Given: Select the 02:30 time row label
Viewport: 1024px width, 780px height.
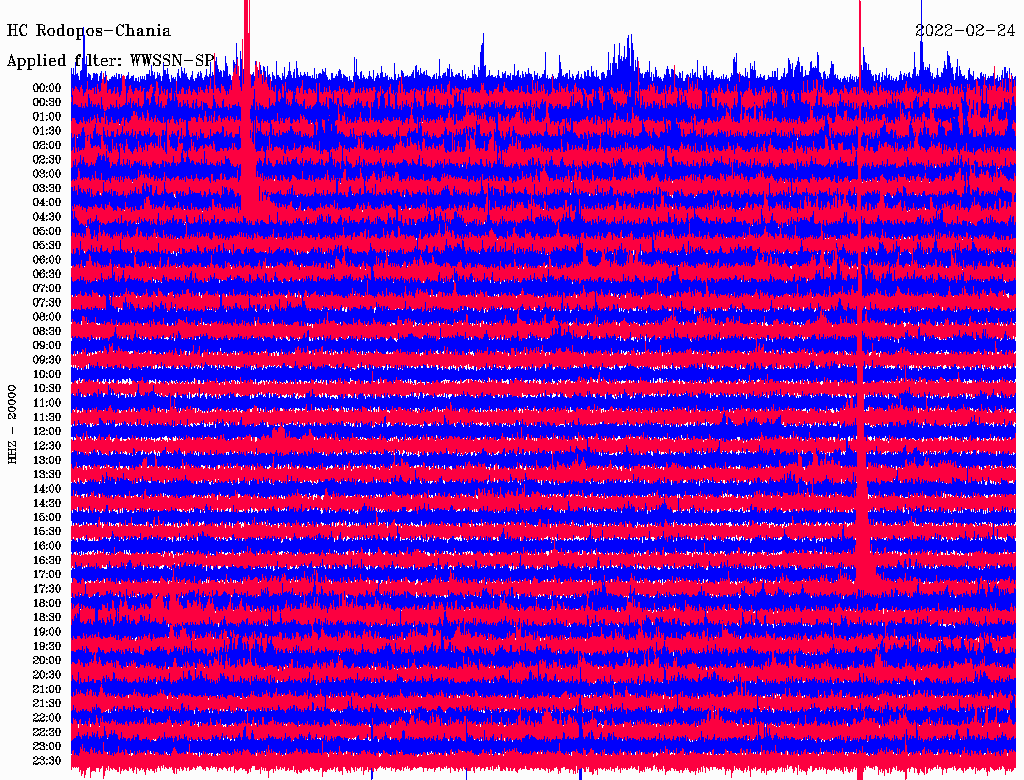Looking at the screenshot, I should pos(47,159).
